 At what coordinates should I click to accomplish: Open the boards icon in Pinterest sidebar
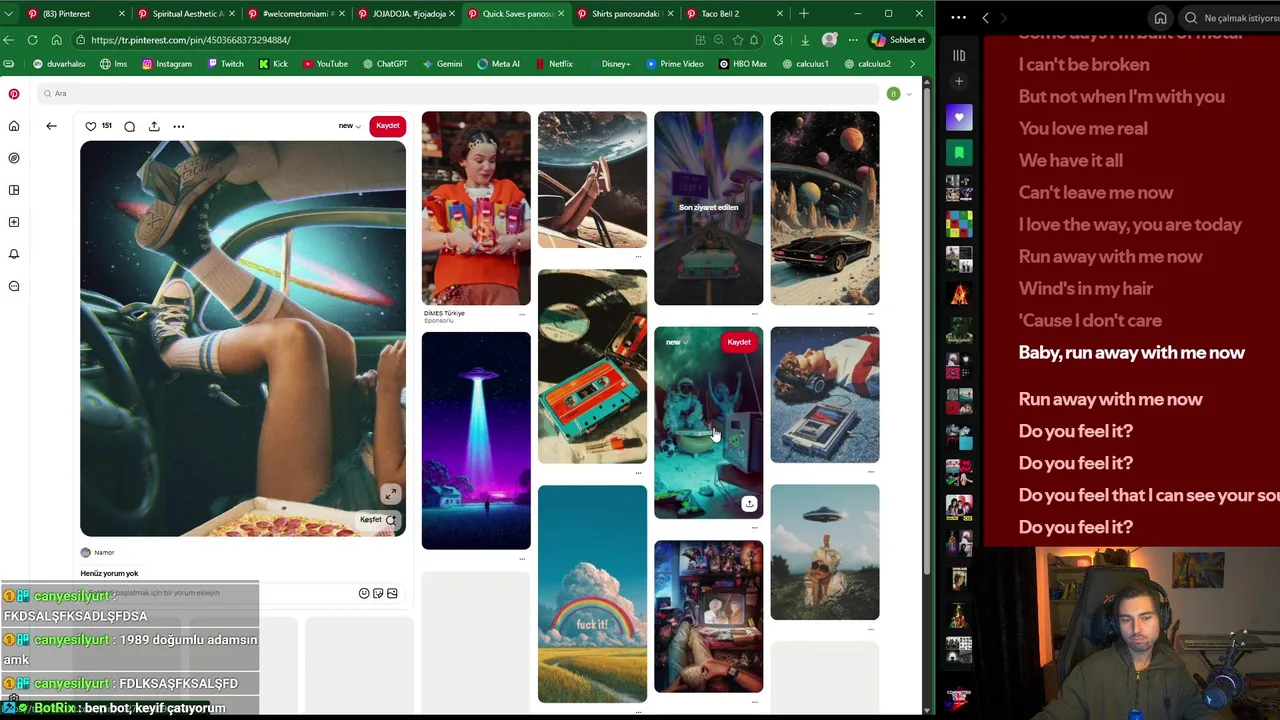tap(14, 190)
